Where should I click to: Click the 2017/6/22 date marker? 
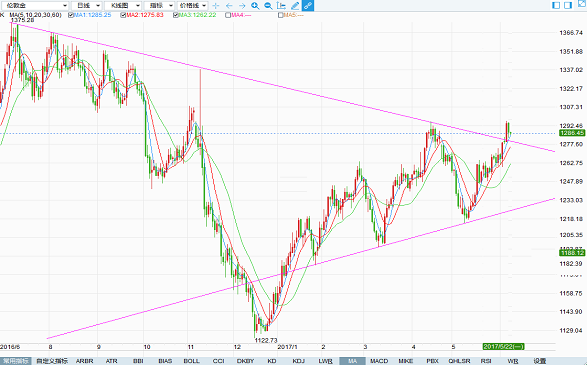(504, 347)
